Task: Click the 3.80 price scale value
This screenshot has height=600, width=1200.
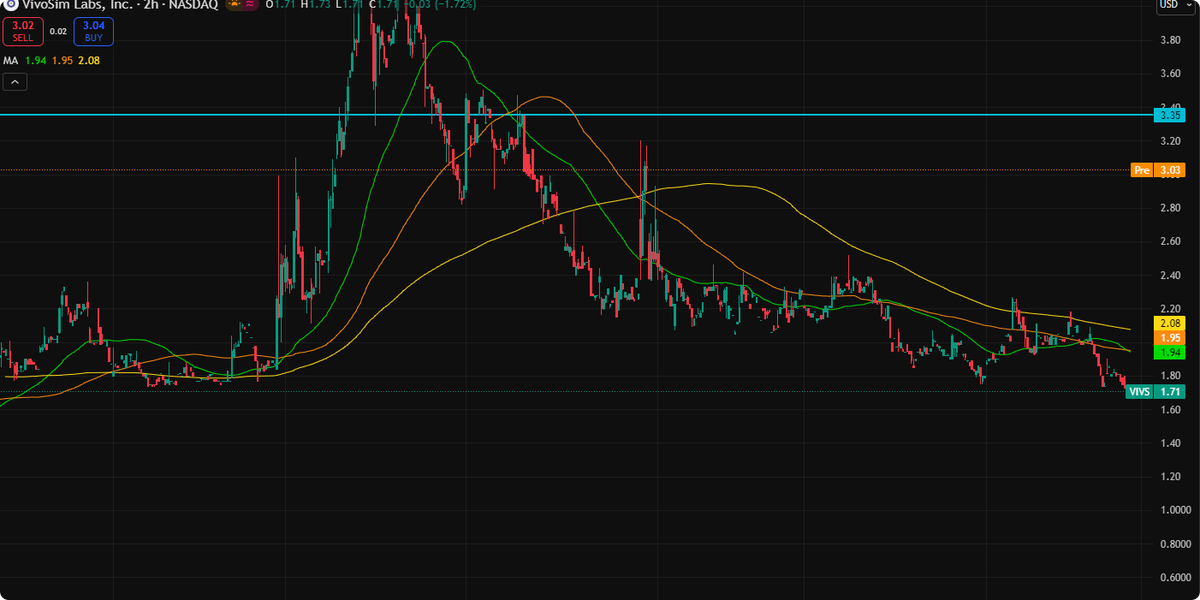Action: [1170, 40]
